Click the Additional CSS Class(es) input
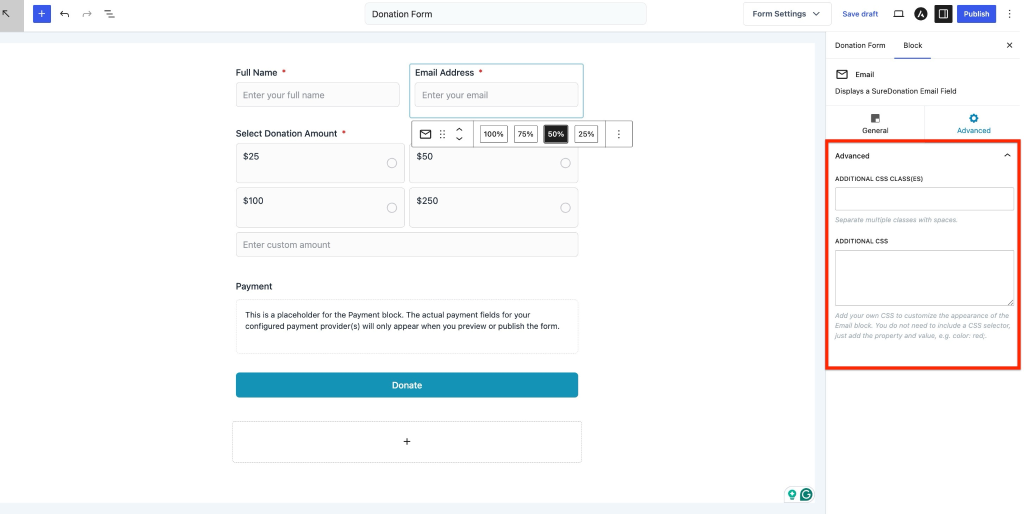Screen dimensions: 1024x514 (x=924, y=199)
